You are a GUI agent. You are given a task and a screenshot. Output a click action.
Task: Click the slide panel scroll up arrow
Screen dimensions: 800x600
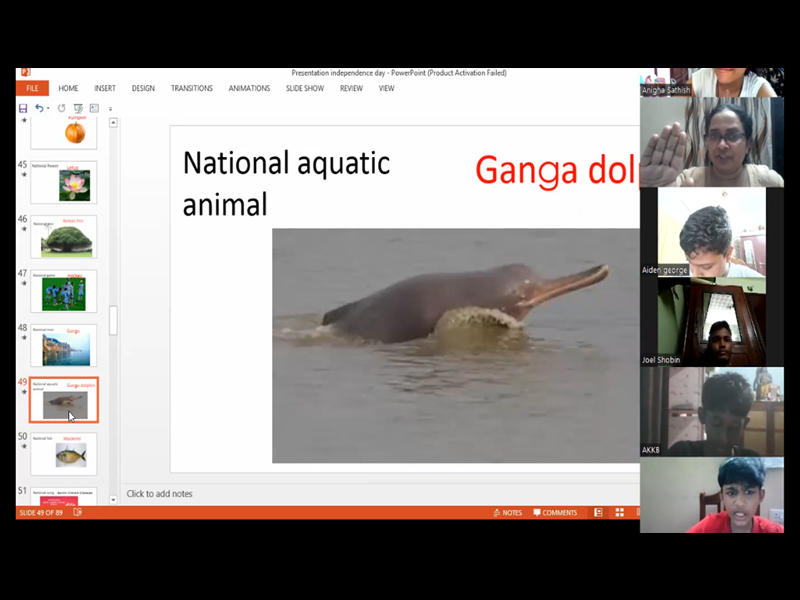point(113,123)
